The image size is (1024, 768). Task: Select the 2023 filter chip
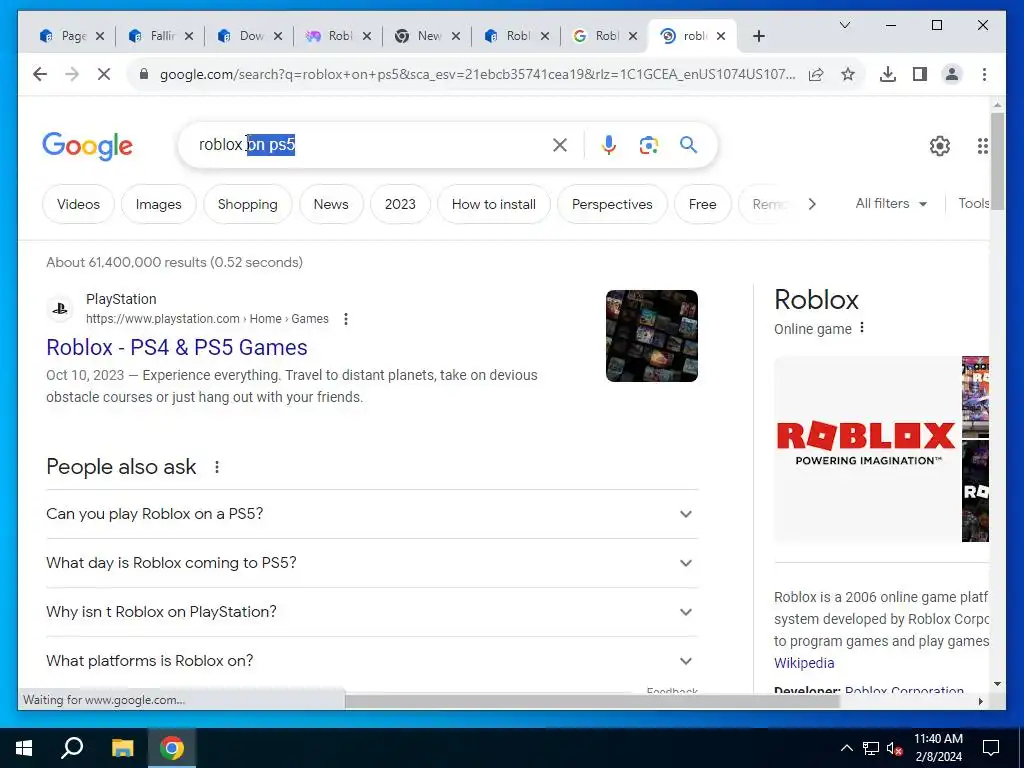click(x=400, y=204)
